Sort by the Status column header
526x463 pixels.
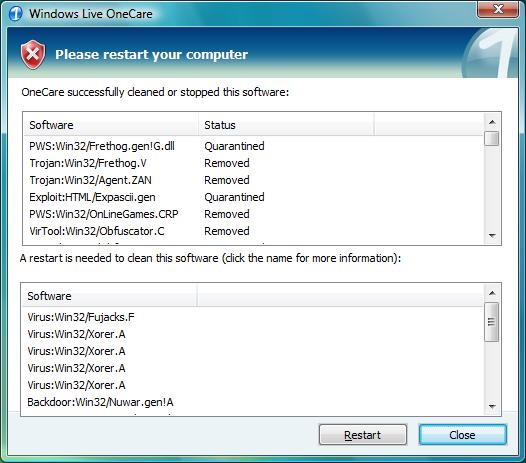coord(286,125)
